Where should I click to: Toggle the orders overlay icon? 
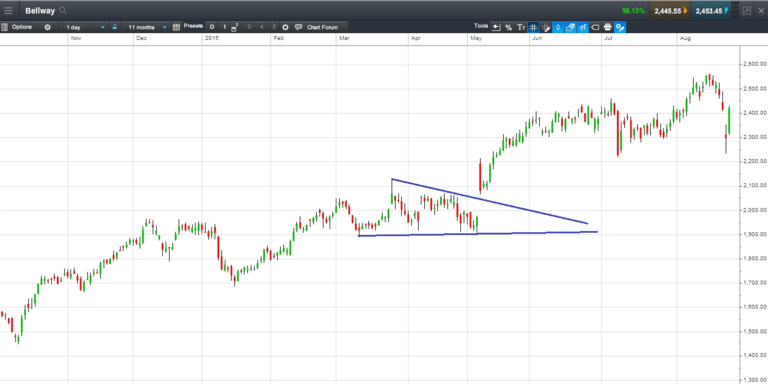point(583,27)
